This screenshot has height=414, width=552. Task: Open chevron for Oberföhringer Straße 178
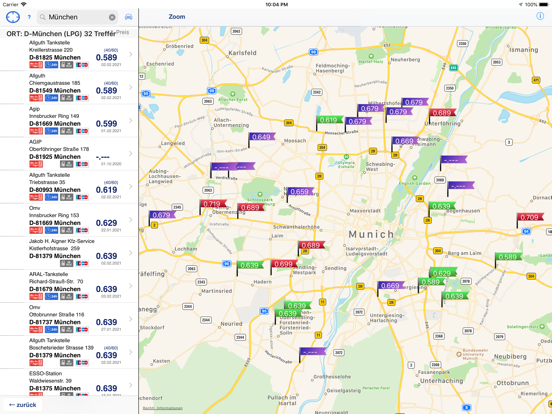click(131, 153)
